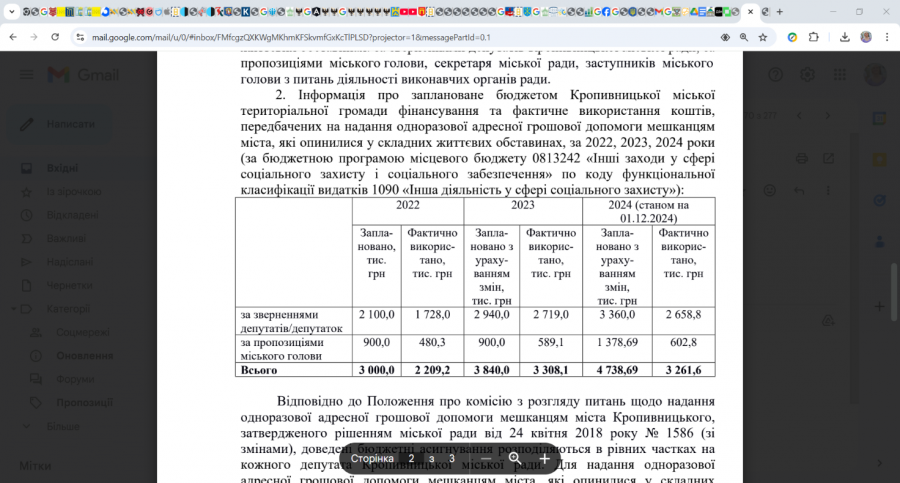The width and height of the screenshot is (900, 483).
Task: Open the Google apps grid
Action: [x=840, y=75]
